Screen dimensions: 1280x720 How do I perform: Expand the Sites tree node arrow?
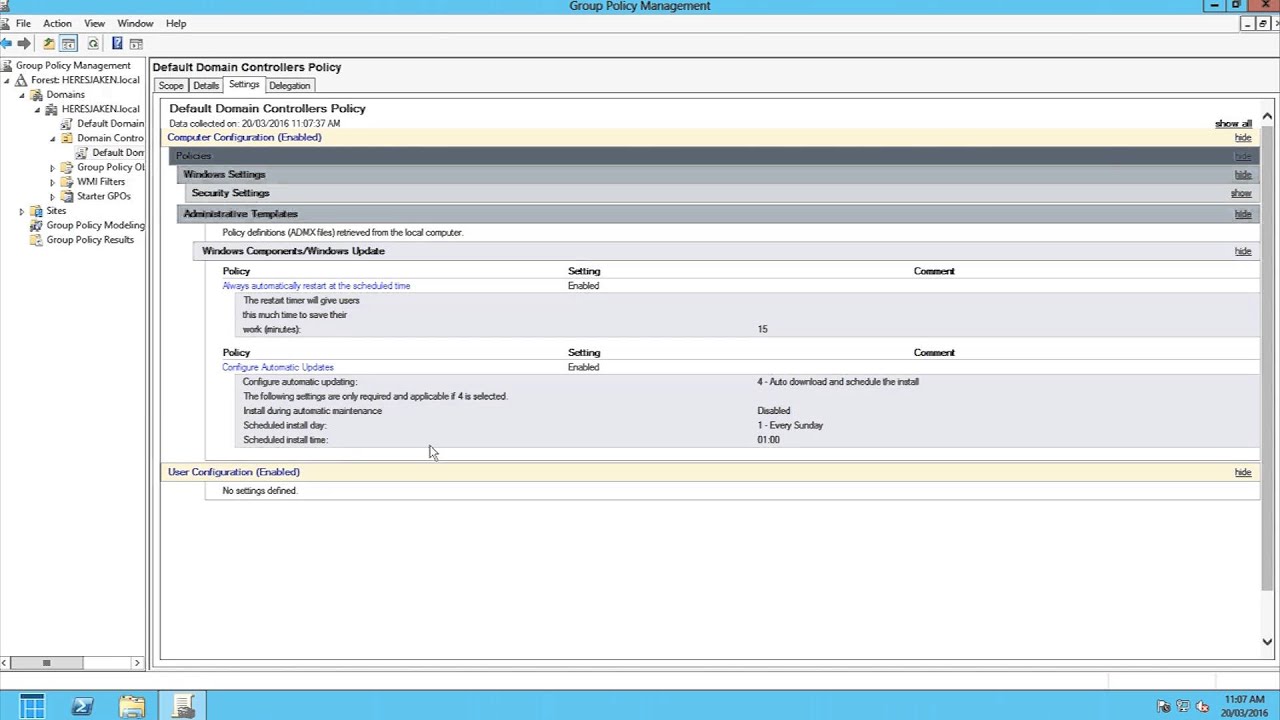[x=22, y=211]
